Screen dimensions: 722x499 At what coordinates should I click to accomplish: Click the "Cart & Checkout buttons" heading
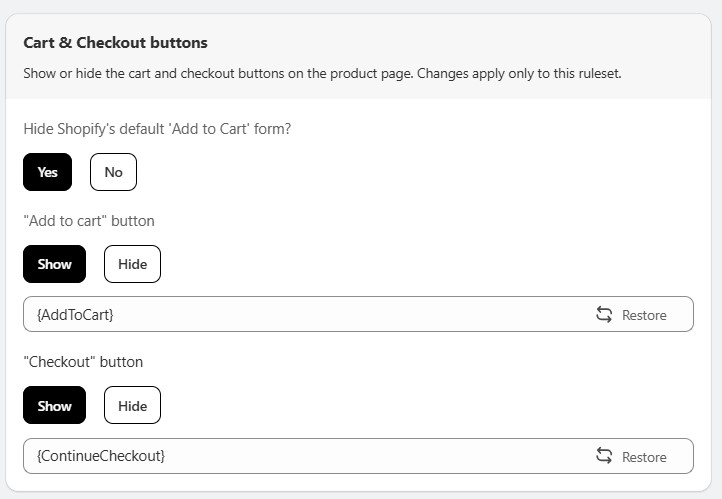coord(115,43)
